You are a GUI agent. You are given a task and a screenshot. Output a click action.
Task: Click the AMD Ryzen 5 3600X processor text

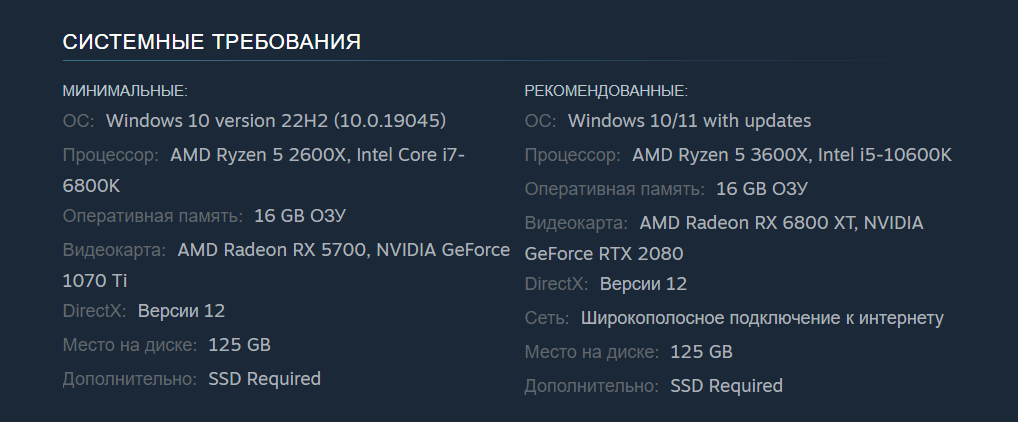coord(720,155)
